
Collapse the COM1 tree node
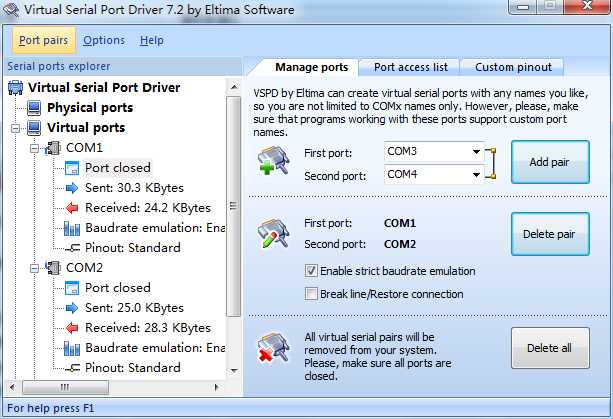tap(34, 148)
